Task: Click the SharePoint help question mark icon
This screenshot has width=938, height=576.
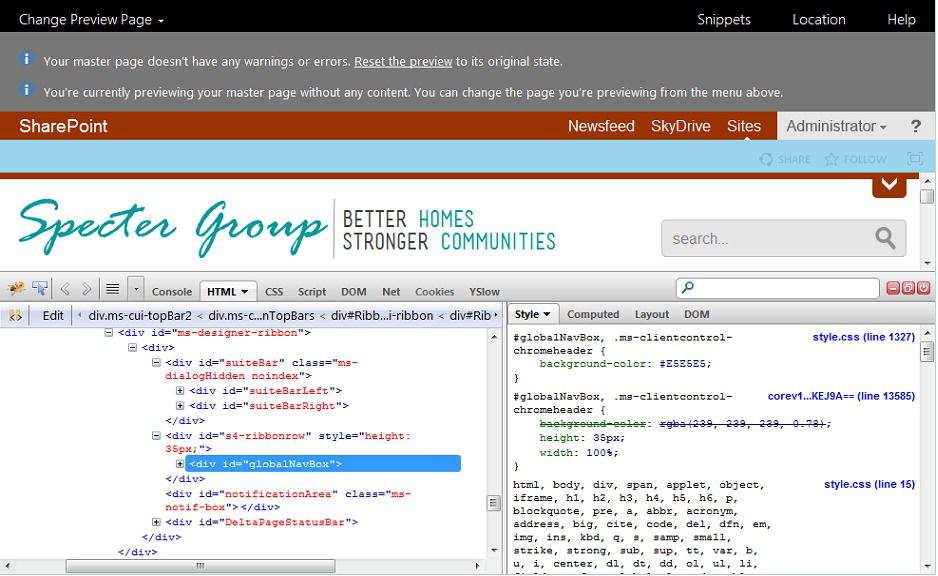Action: [915, 126]
